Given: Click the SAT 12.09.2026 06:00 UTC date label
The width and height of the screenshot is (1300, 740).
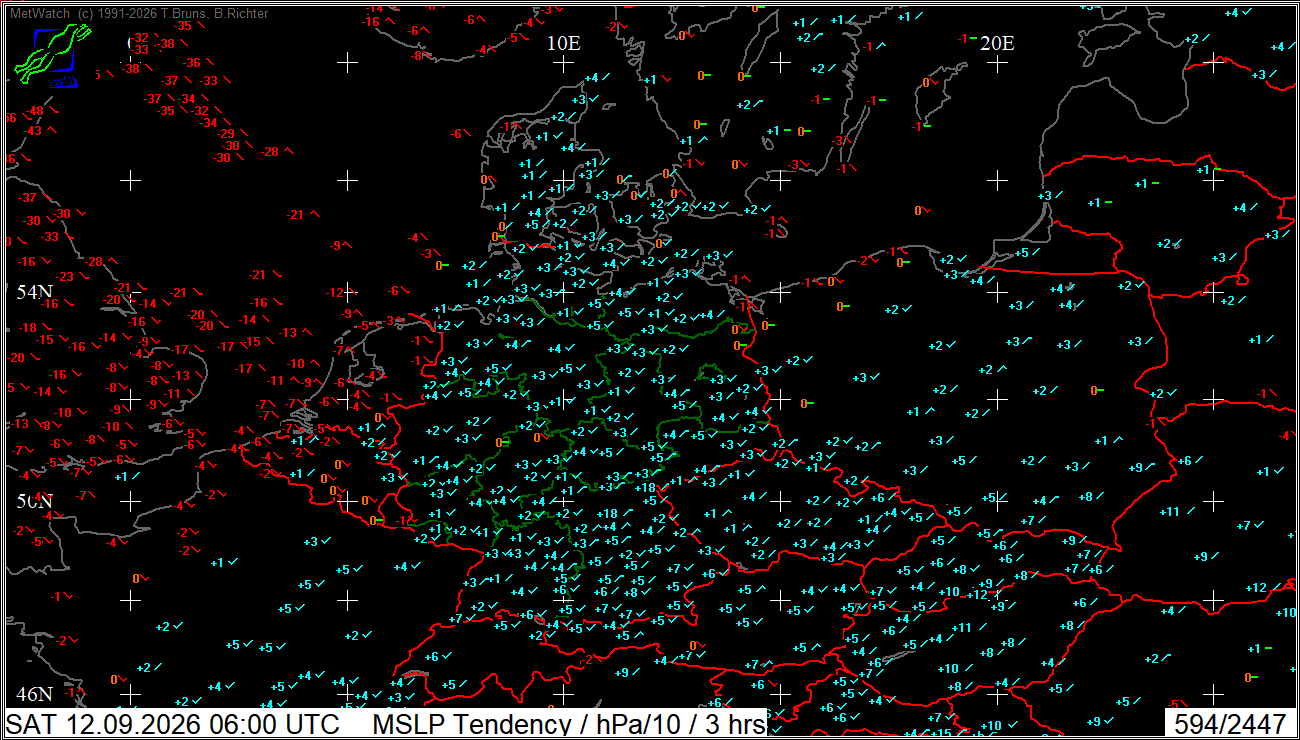Looking at the screenshot, I should tap(173, 724).
